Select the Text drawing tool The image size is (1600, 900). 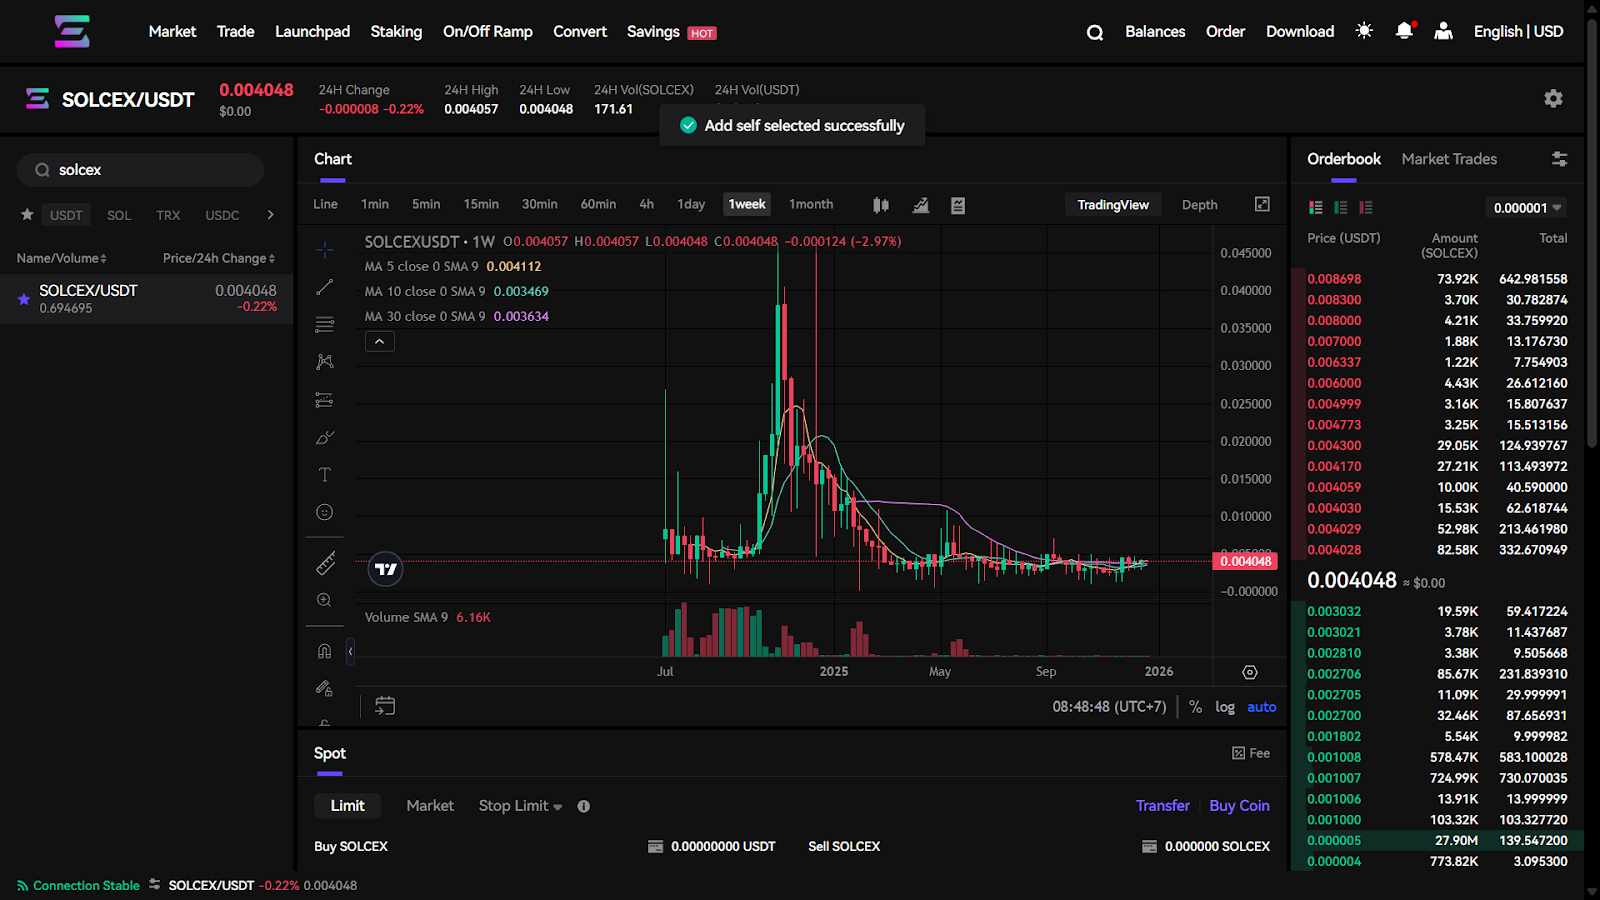click(x=325, y=475)
